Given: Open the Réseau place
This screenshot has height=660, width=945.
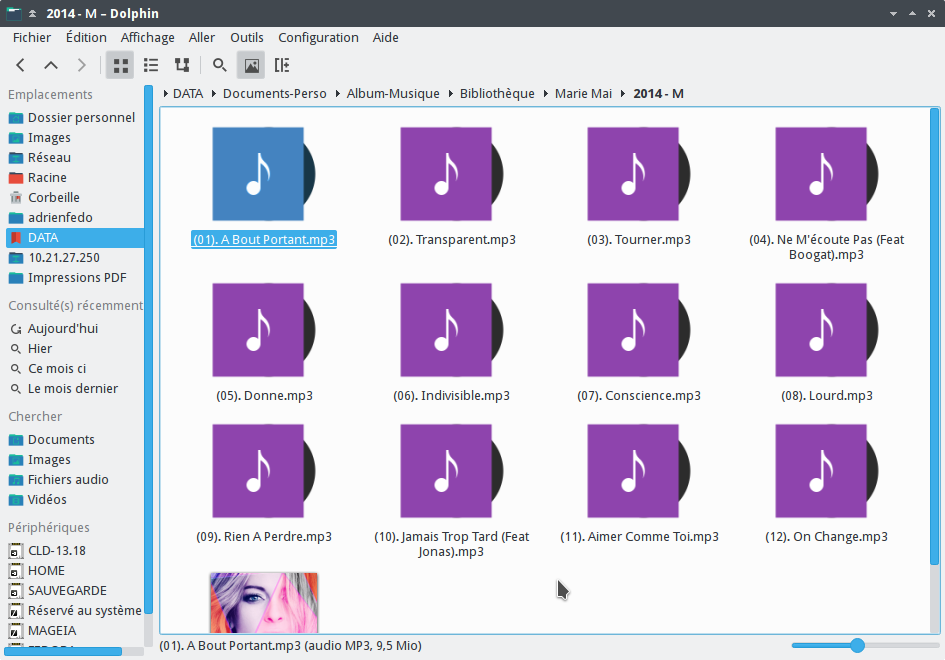Looking at the screenshot, I should [75, 157].
